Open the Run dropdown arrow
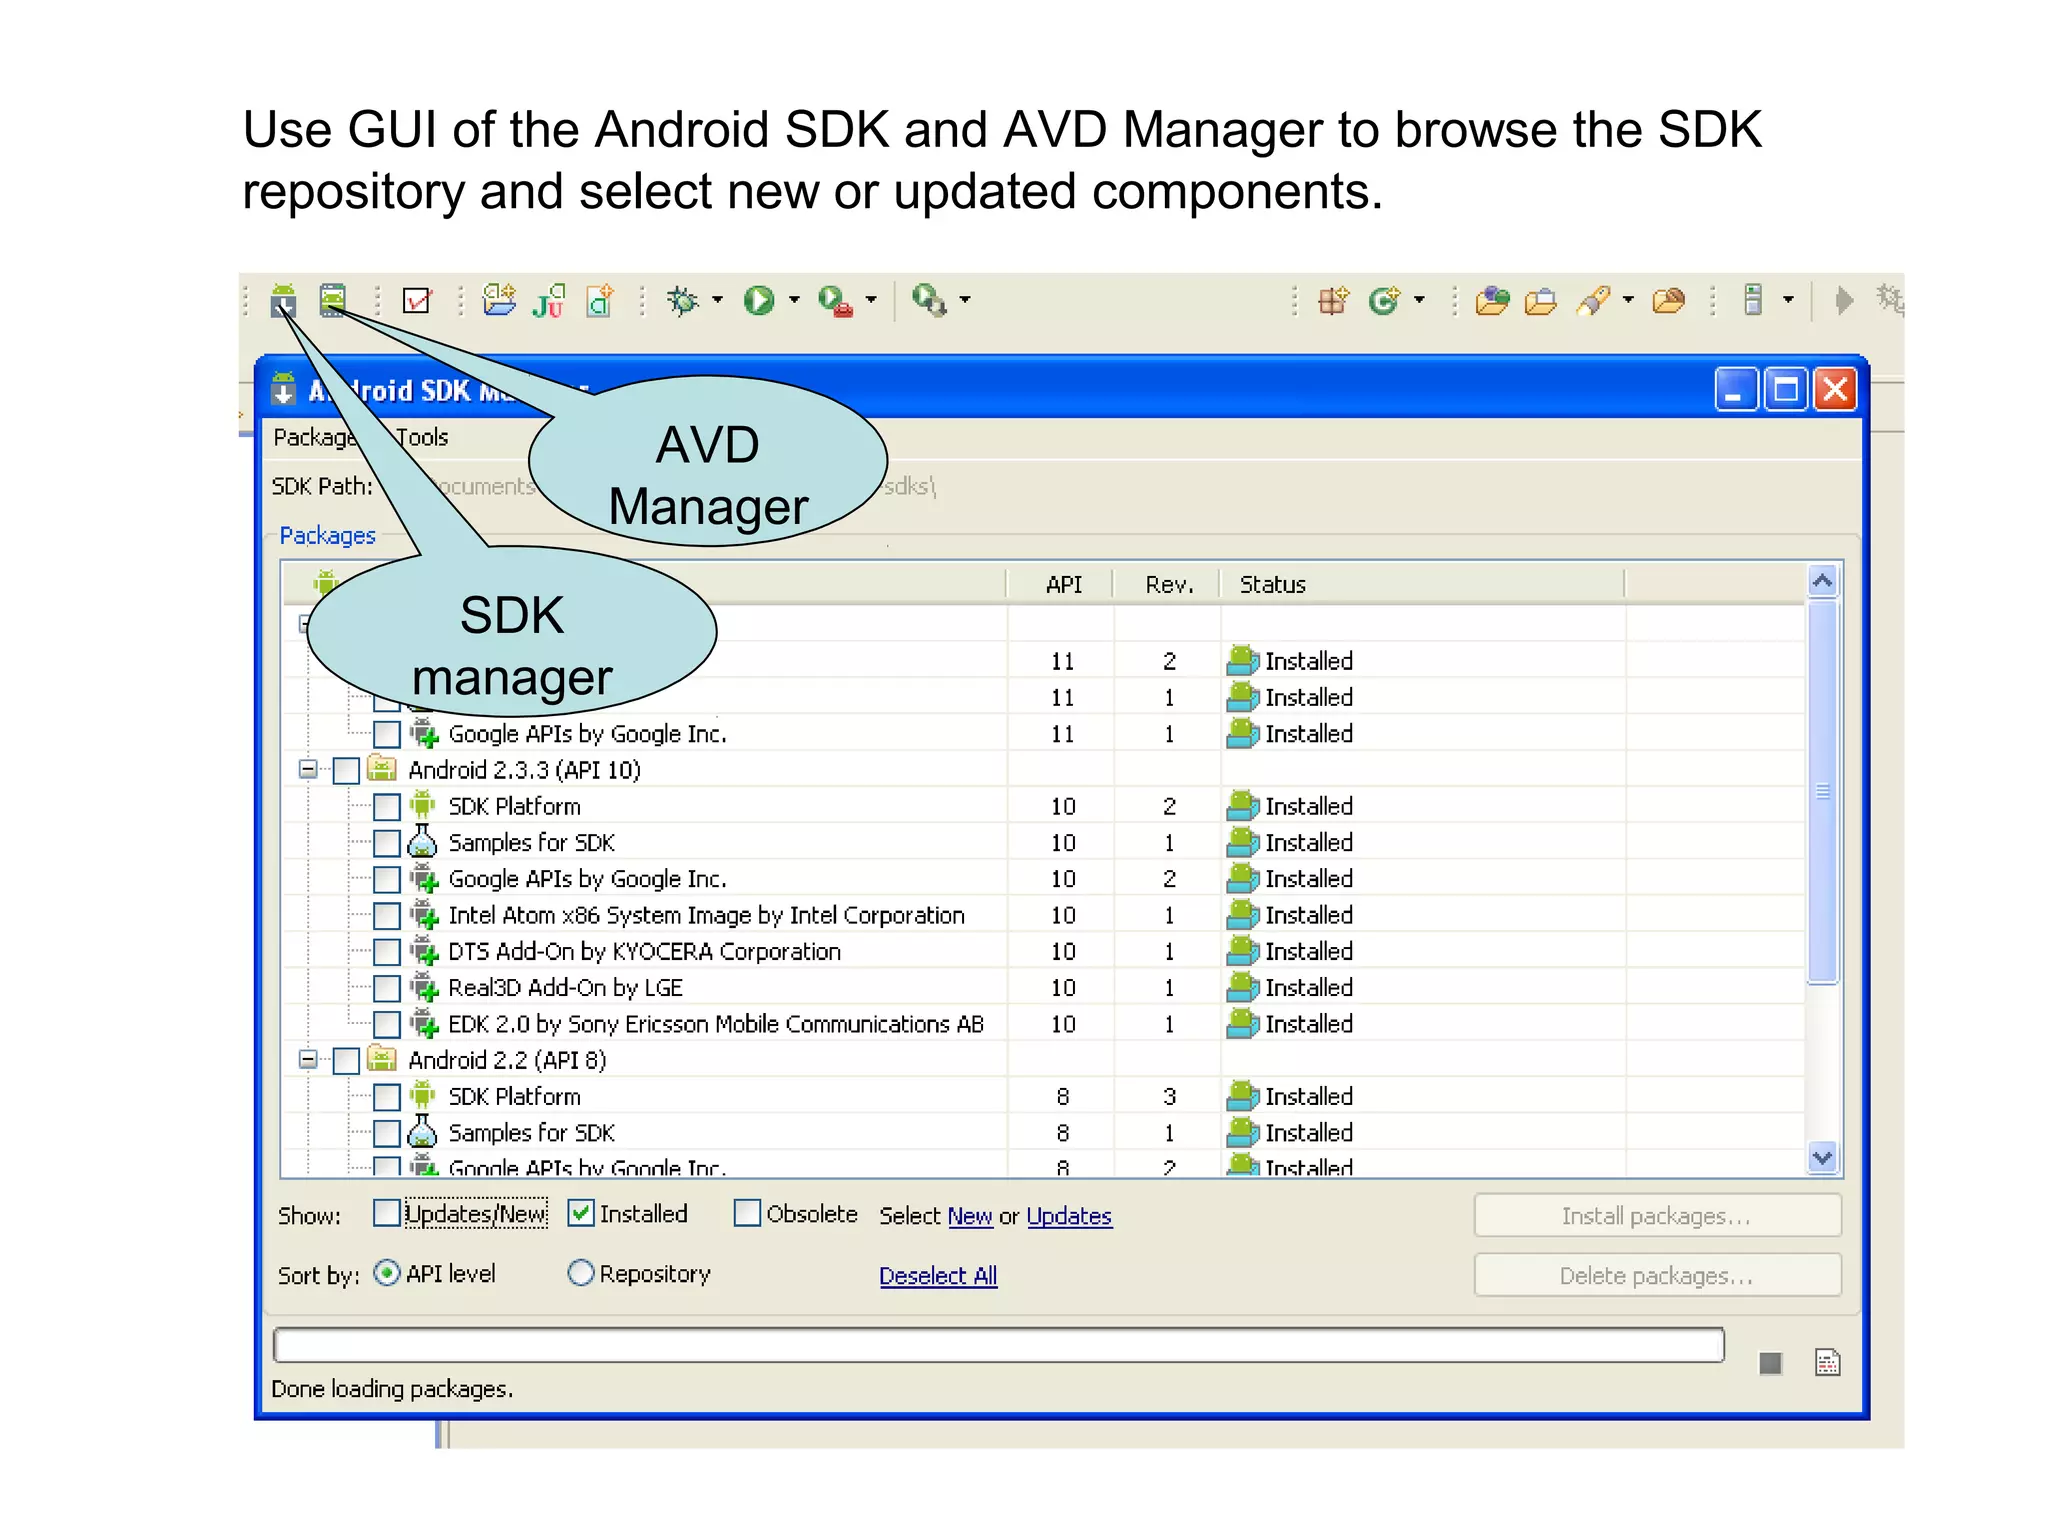This screenshot has height=1536, width=2048. tap(794, 300)
